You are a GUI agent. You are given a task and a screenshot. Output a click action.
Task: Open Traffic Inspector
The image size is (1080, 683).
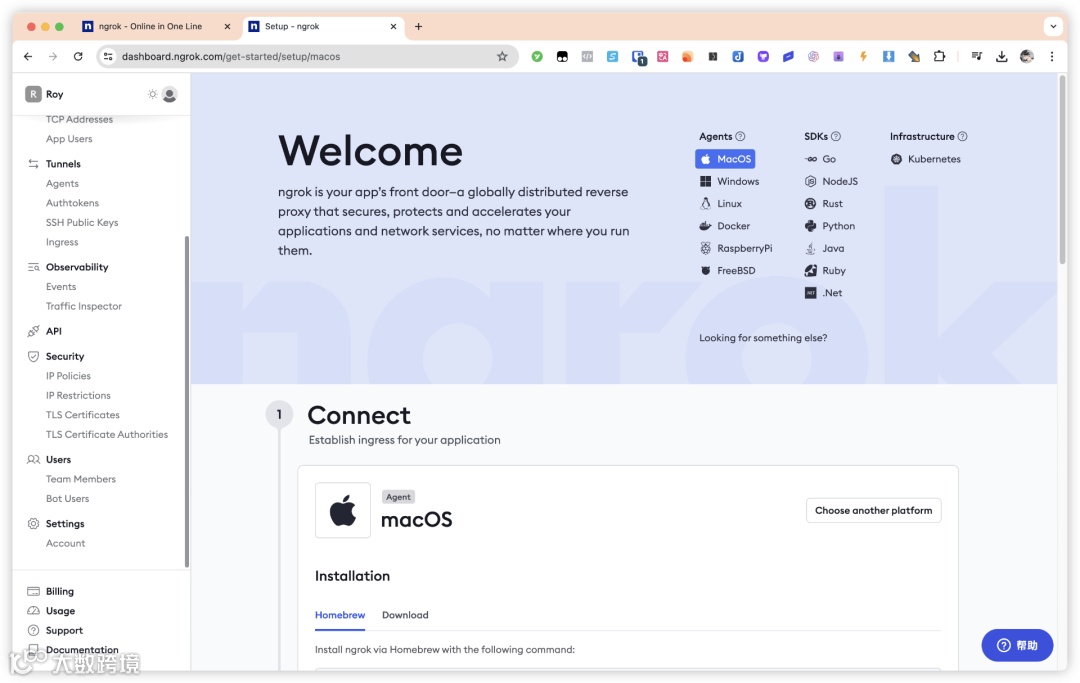point(83,306)
